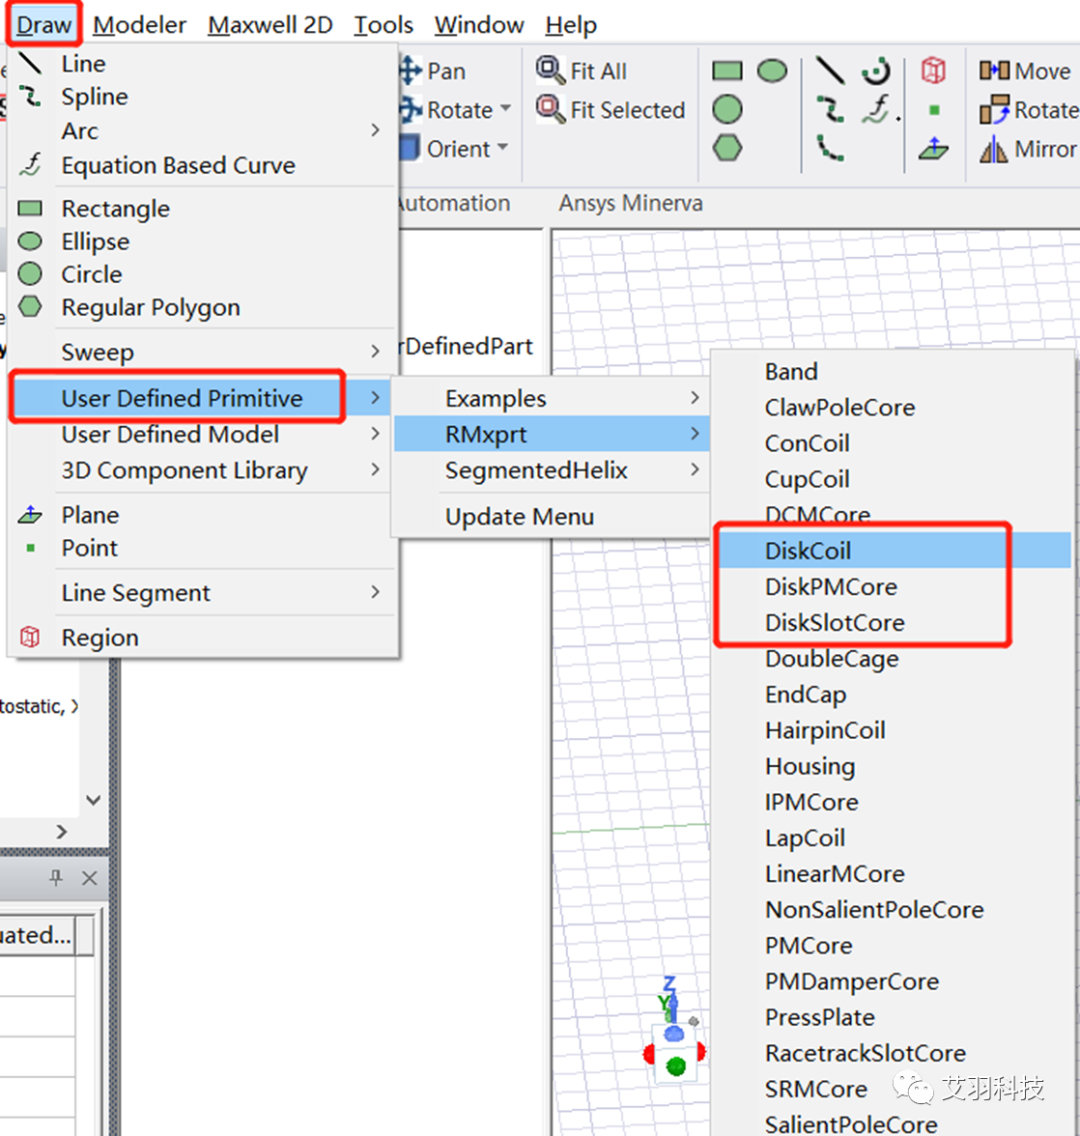Click the project tree scroll-down arrow
Screen dimensions: 1080x1136
click(x=93, y=800)
